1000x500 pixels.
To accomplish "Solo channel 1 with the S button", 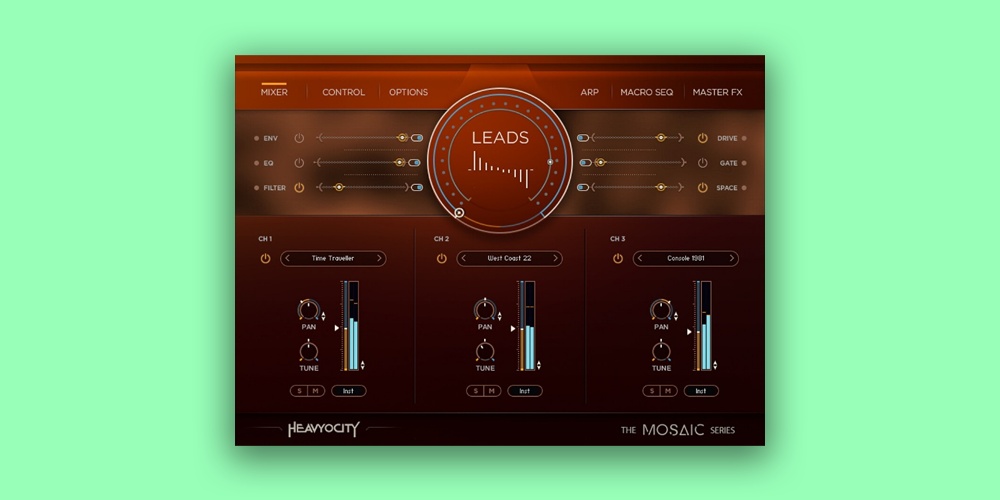I will coord(297,391).
